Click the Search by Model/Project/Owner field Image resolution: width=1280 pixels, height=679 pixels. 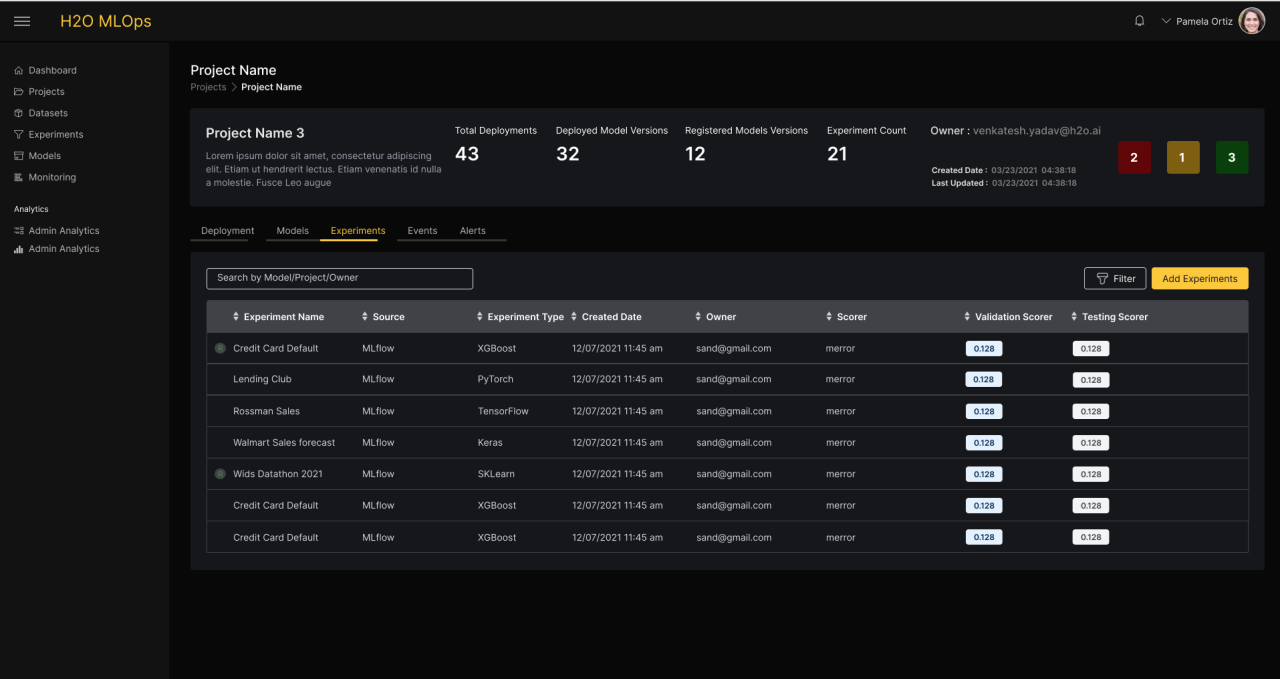[339, 278]
